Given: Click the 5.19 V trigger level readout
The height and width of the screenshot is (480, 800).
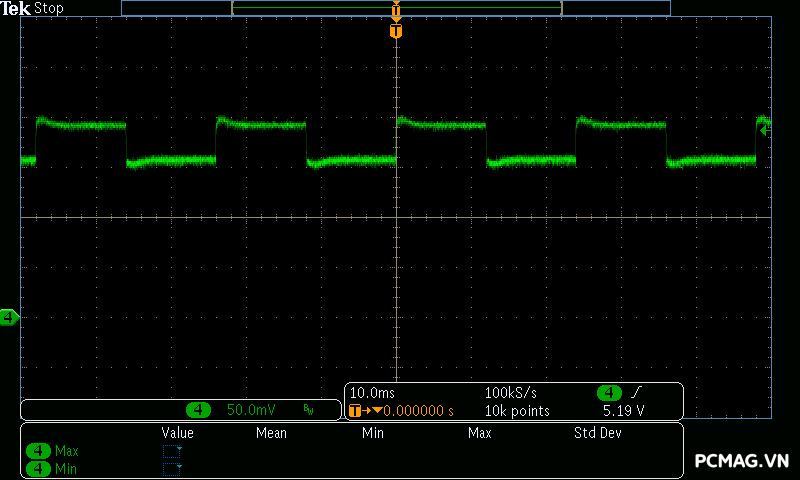Looking at the screenshot, I should pyautogui.click(x=623, y=410).
